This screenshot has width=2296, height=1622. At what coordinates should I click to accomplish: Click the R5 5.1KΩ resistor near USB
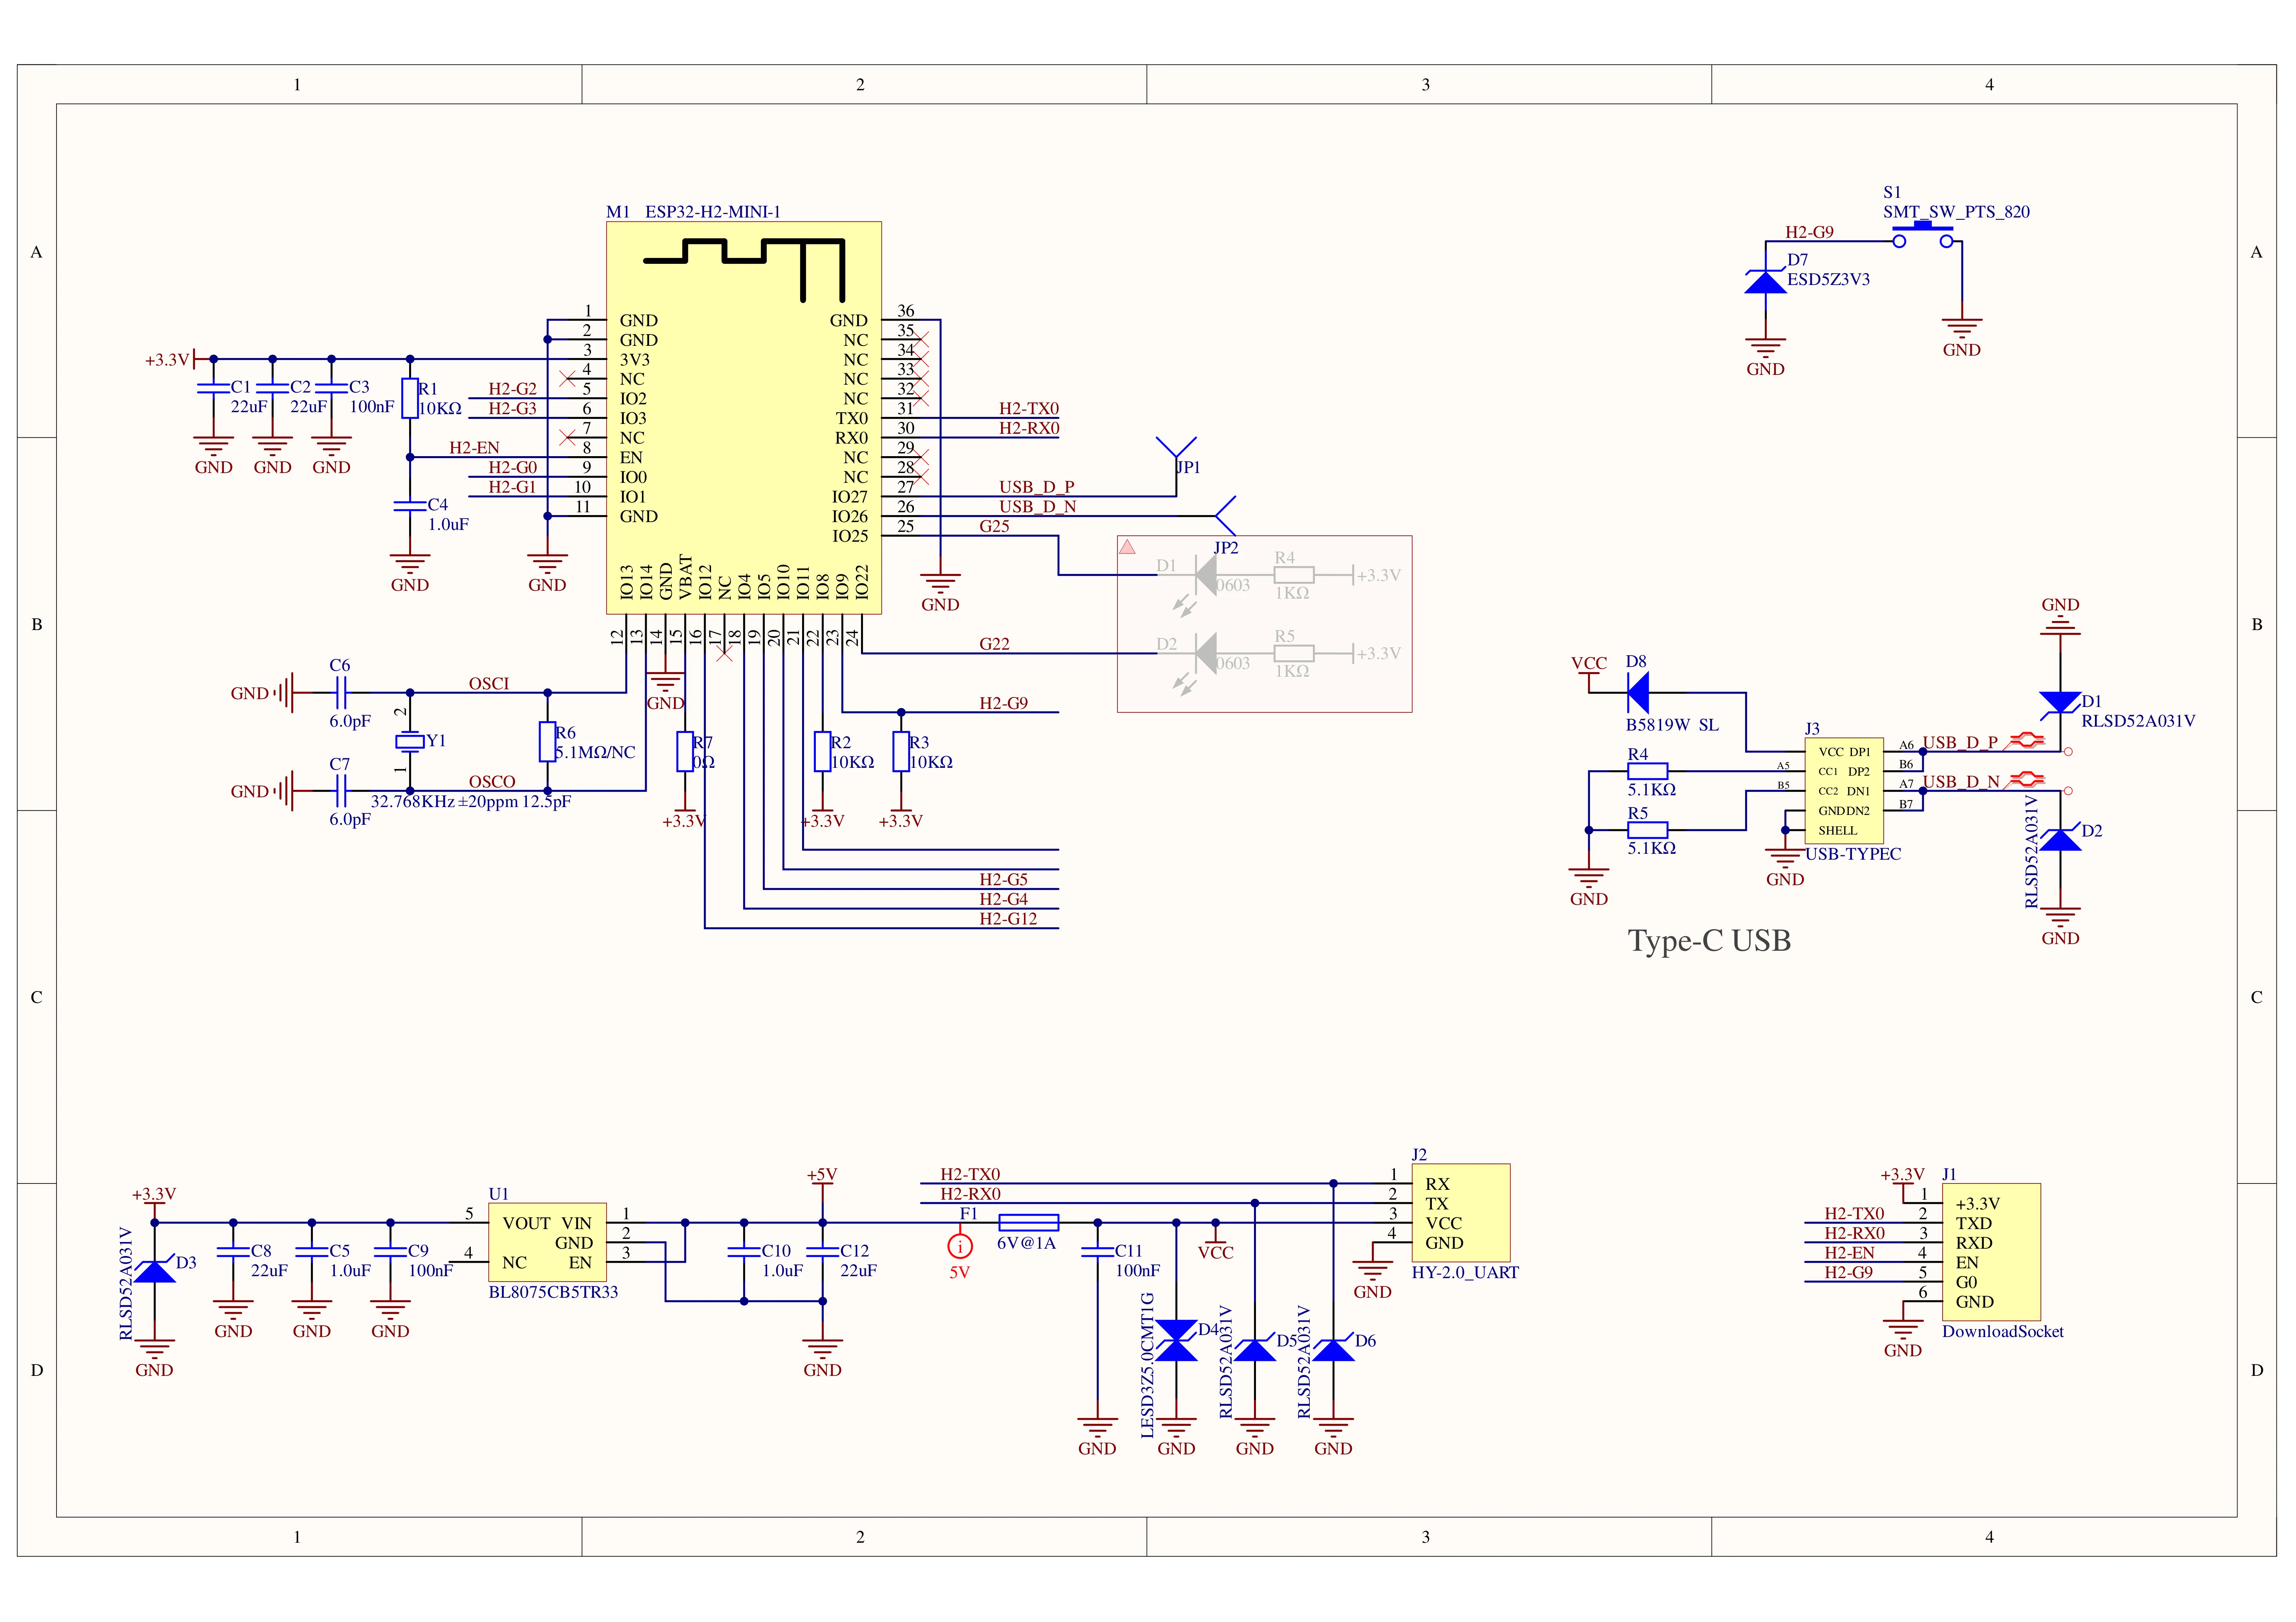pos(1648,830)
